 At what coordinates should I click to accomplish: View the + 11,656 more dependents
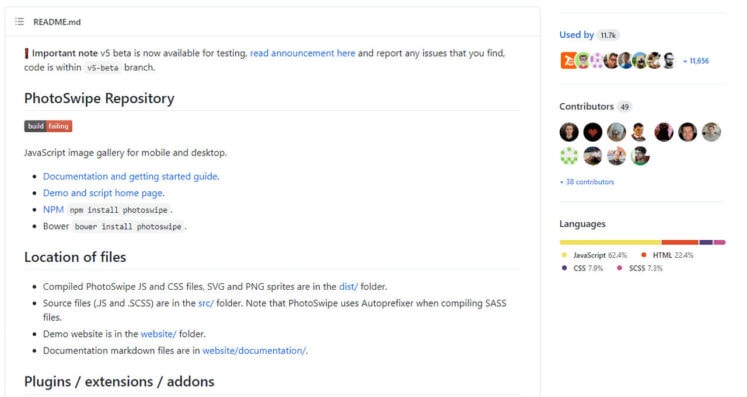696,61
